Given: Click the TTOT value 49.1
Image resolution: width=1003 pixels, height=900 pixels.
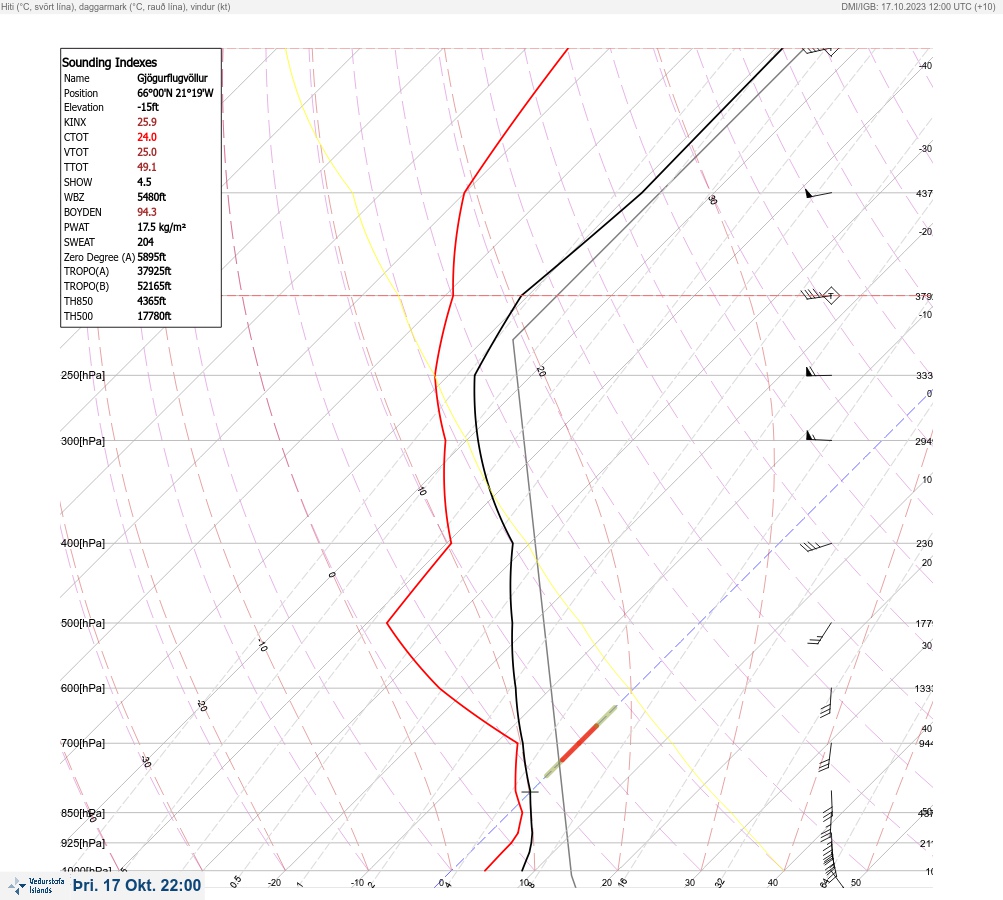Looking at the screenshot, I should point(146,167).
